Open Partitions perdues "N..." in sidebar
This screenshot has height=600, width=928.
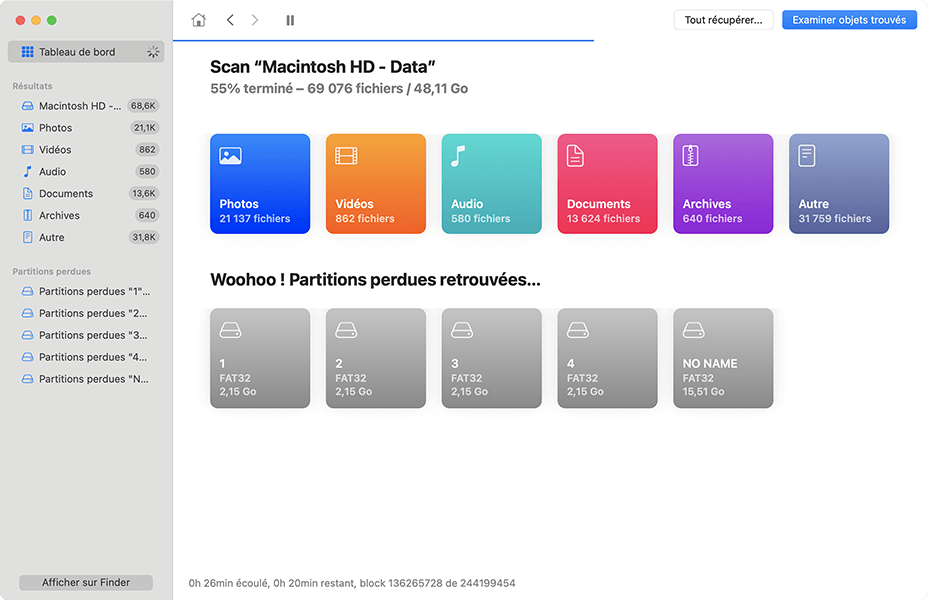pyautogui.click(x=86, y=379)
